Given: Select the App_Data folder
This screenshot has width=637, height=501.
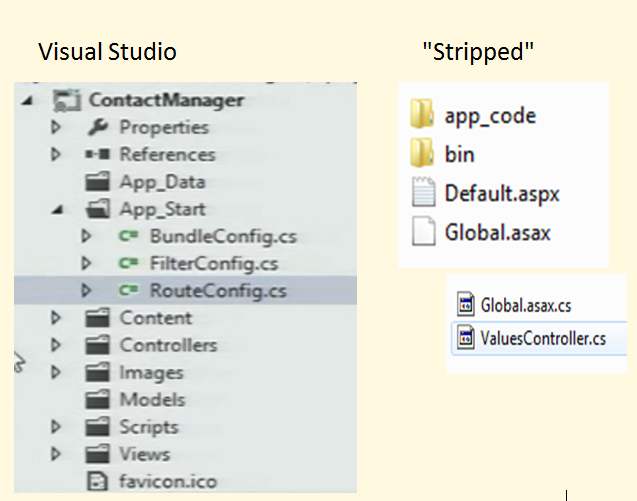Looking at the screenshot, I should (162, 182).
